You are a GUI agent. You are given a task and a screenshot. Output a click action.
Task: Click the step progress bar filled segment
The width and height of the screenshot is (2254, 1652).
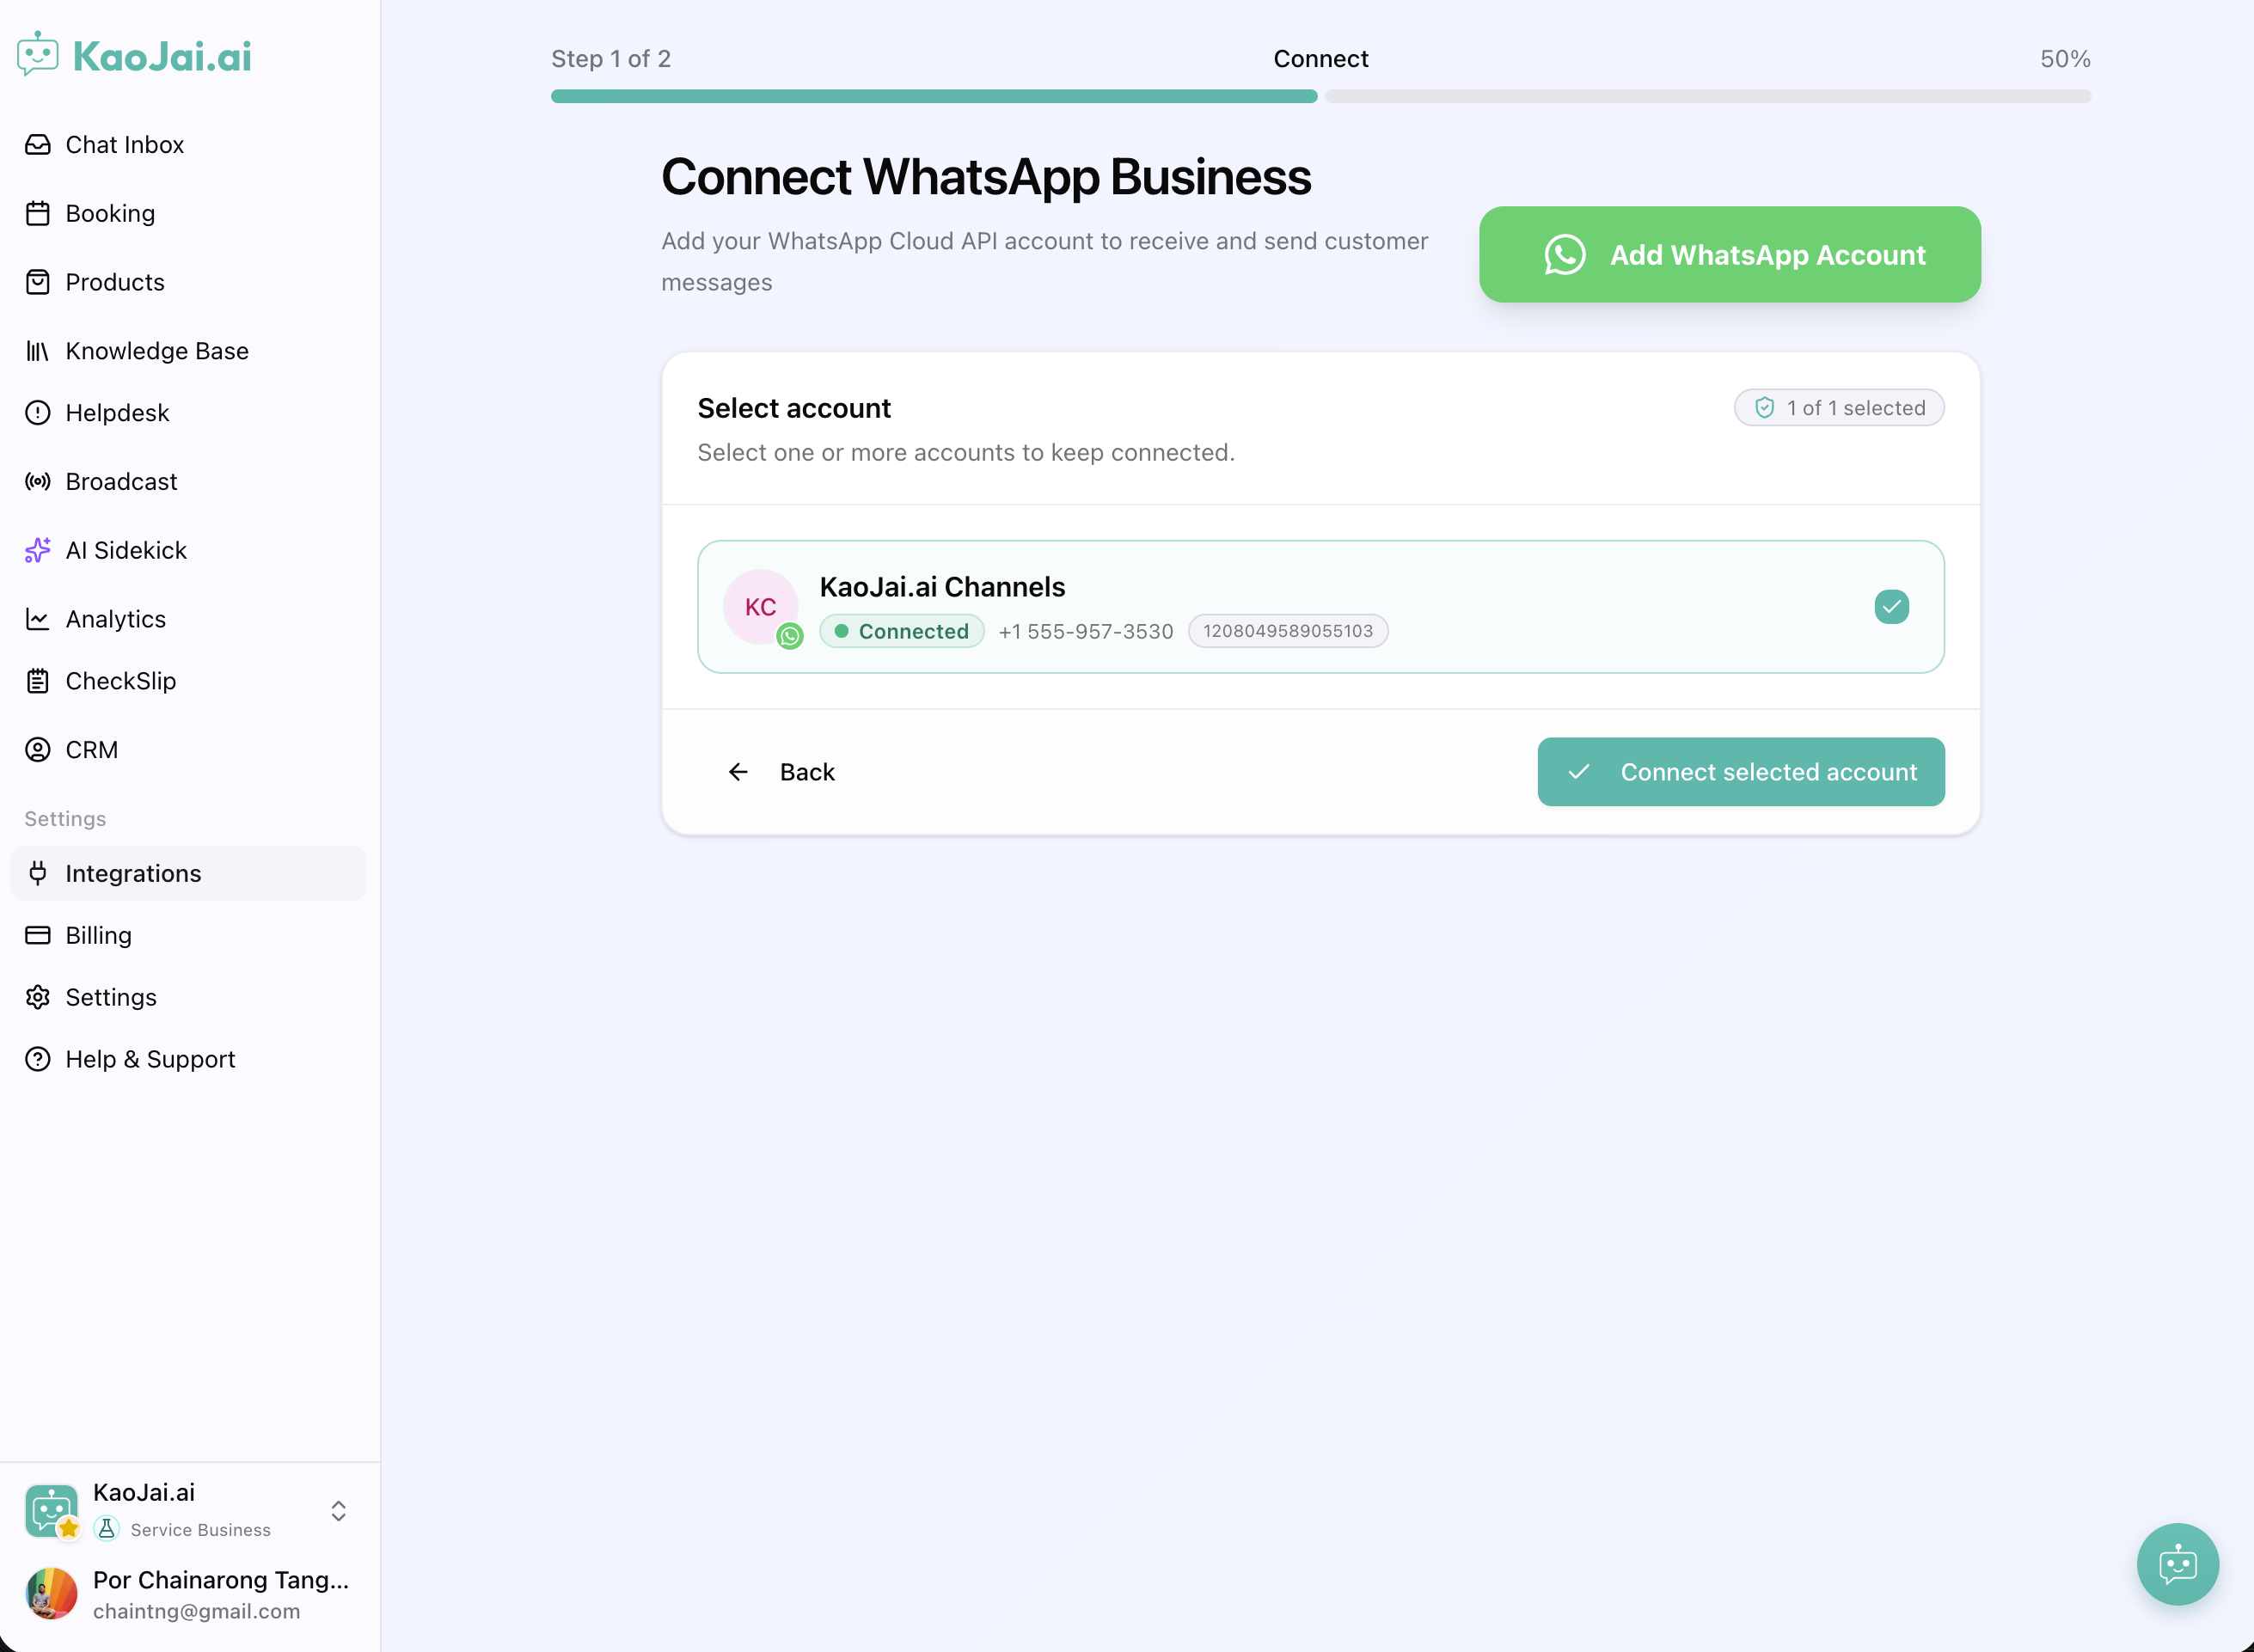934,96
